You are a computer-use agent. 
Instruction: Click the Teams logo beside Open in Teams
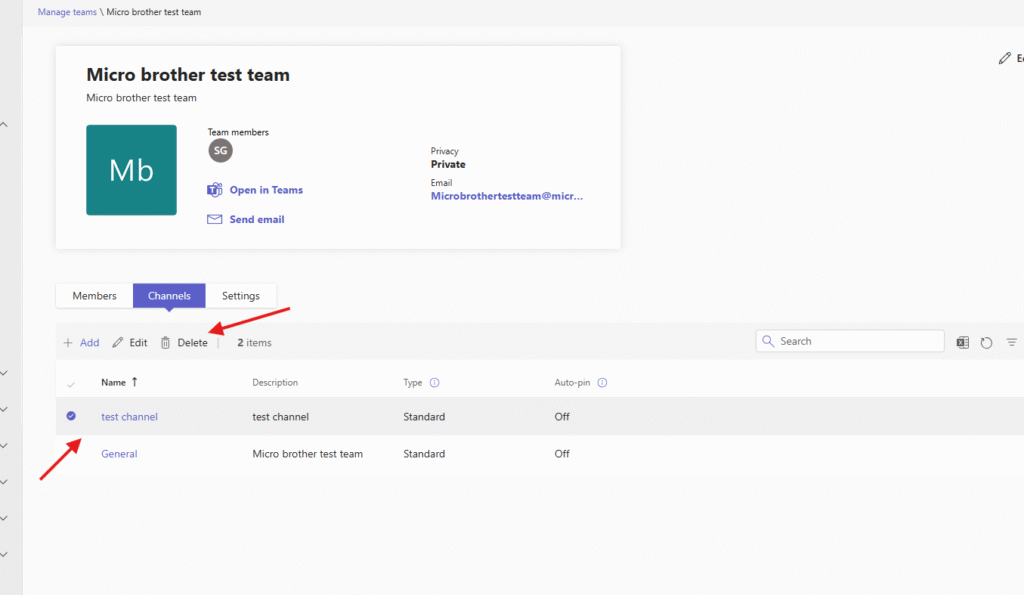click(x=214, y=190)
